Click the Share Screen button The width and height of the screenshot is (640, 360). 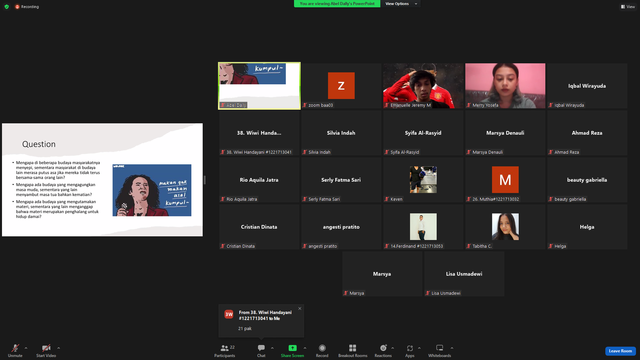click(292, 350)
